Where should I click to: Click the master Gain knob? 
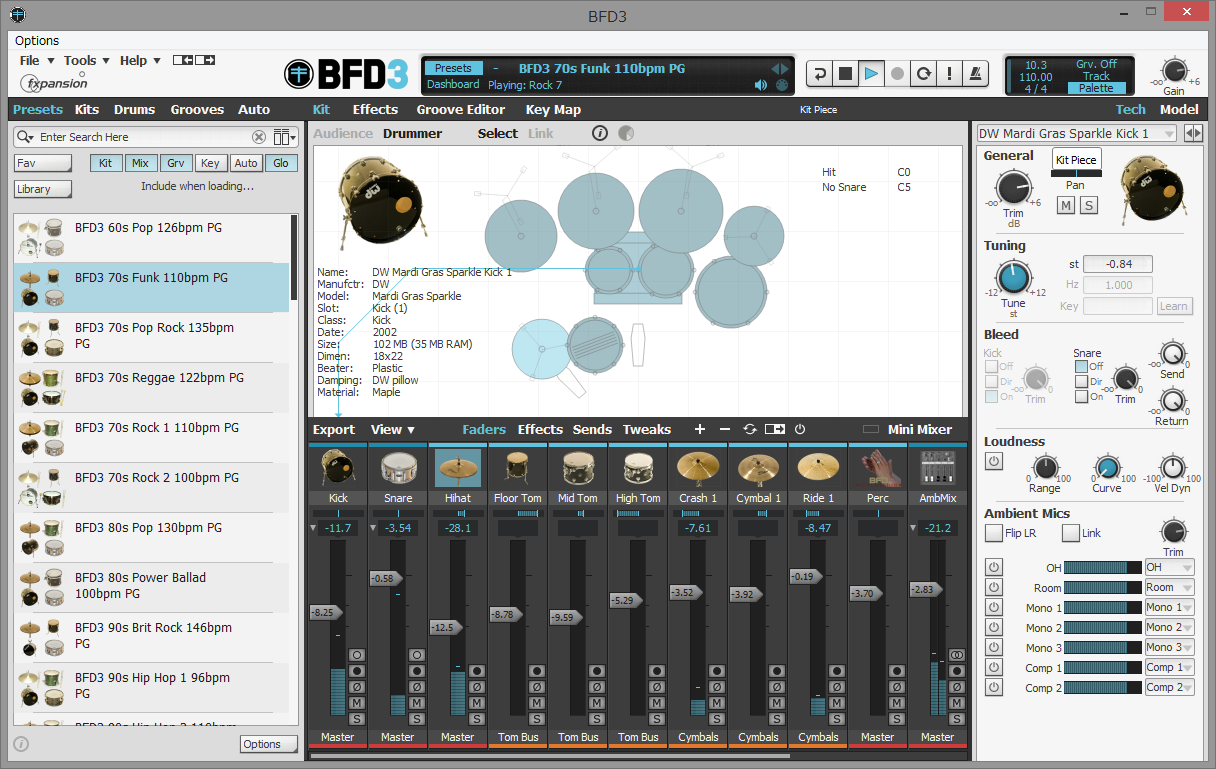(1173, 70)
